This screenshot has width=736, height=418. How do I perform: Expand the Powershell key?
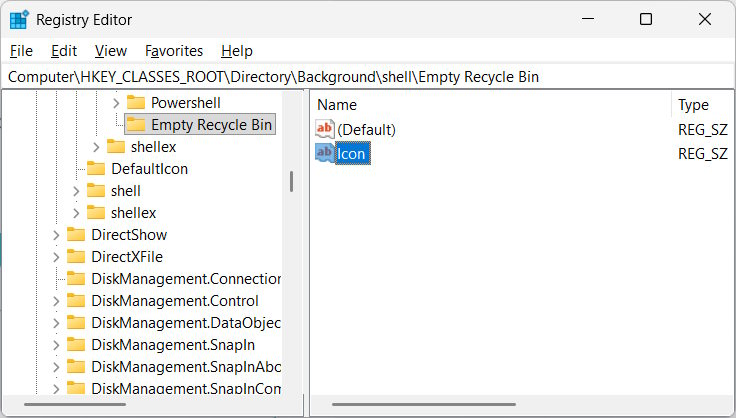point(116,103)
